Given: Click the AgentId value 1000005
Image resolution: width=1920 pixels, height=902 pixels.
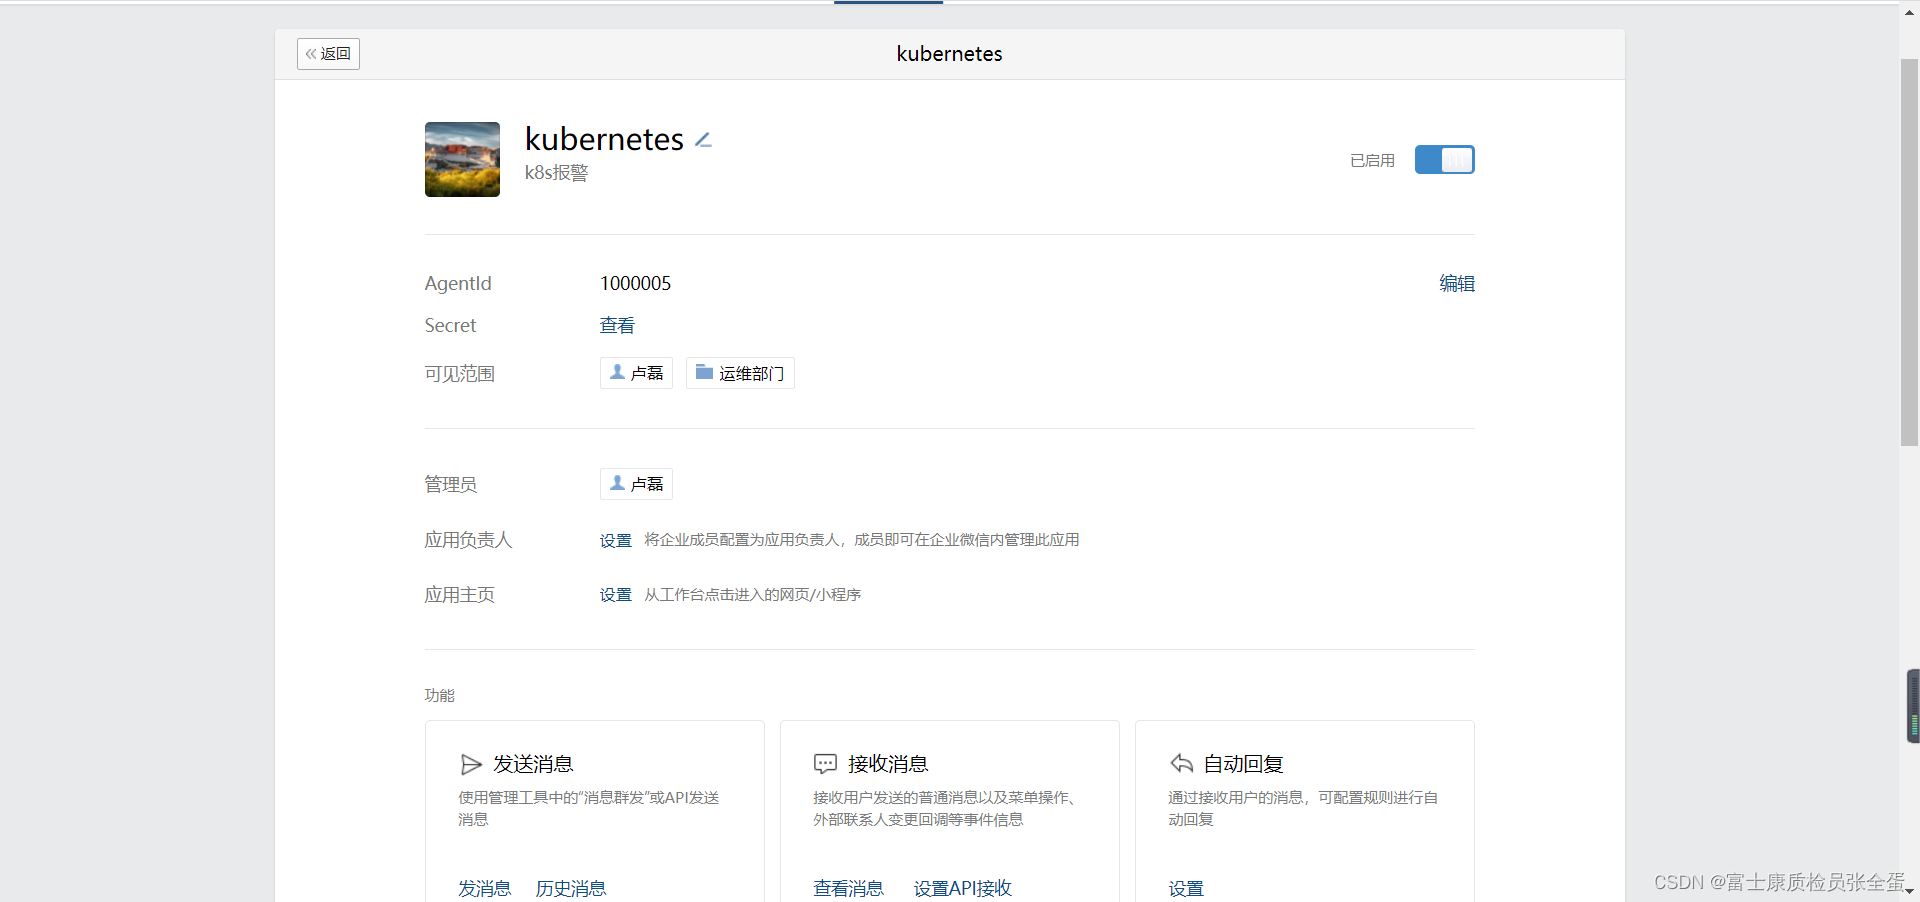Looking at the screenshot, I should pyautogui.click(x=635, y=284).
